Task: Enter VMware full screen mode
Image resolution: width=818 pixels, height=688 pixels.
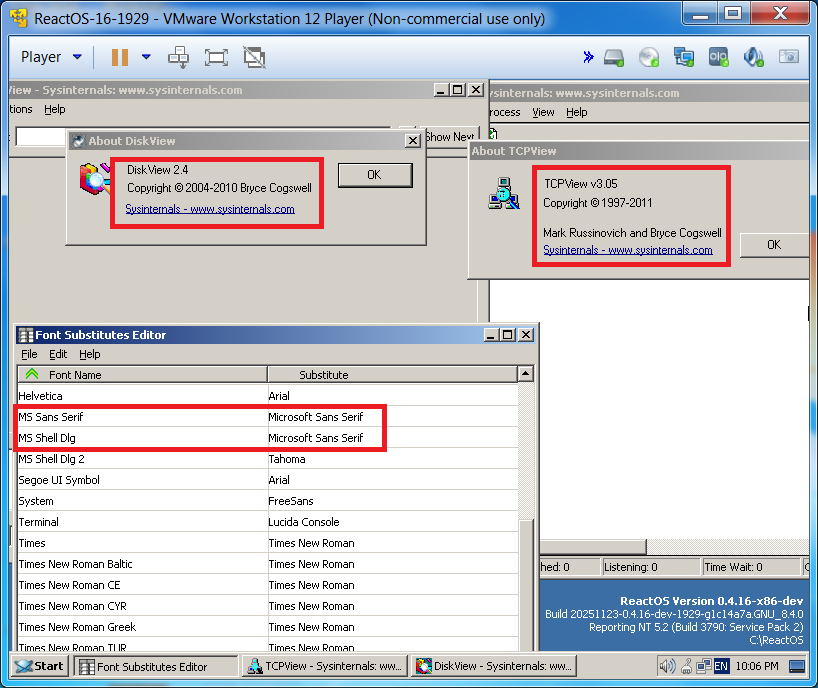Action: click(x=216, y=57)
